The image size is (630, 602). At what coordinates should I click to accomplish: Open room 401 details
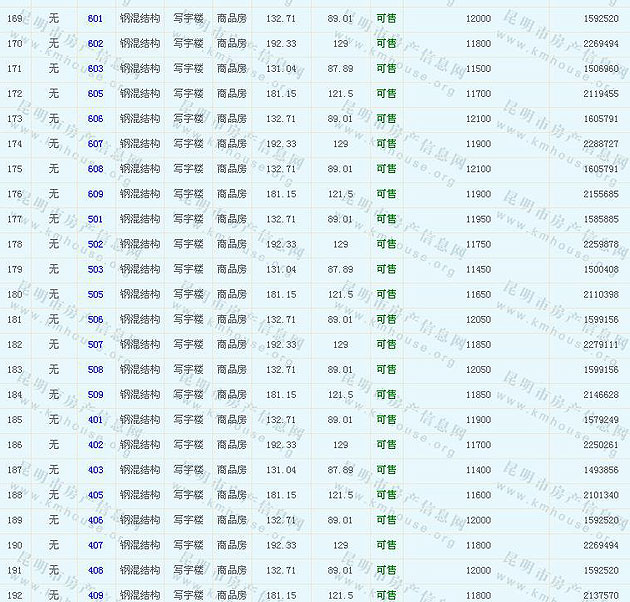(95, 420)
